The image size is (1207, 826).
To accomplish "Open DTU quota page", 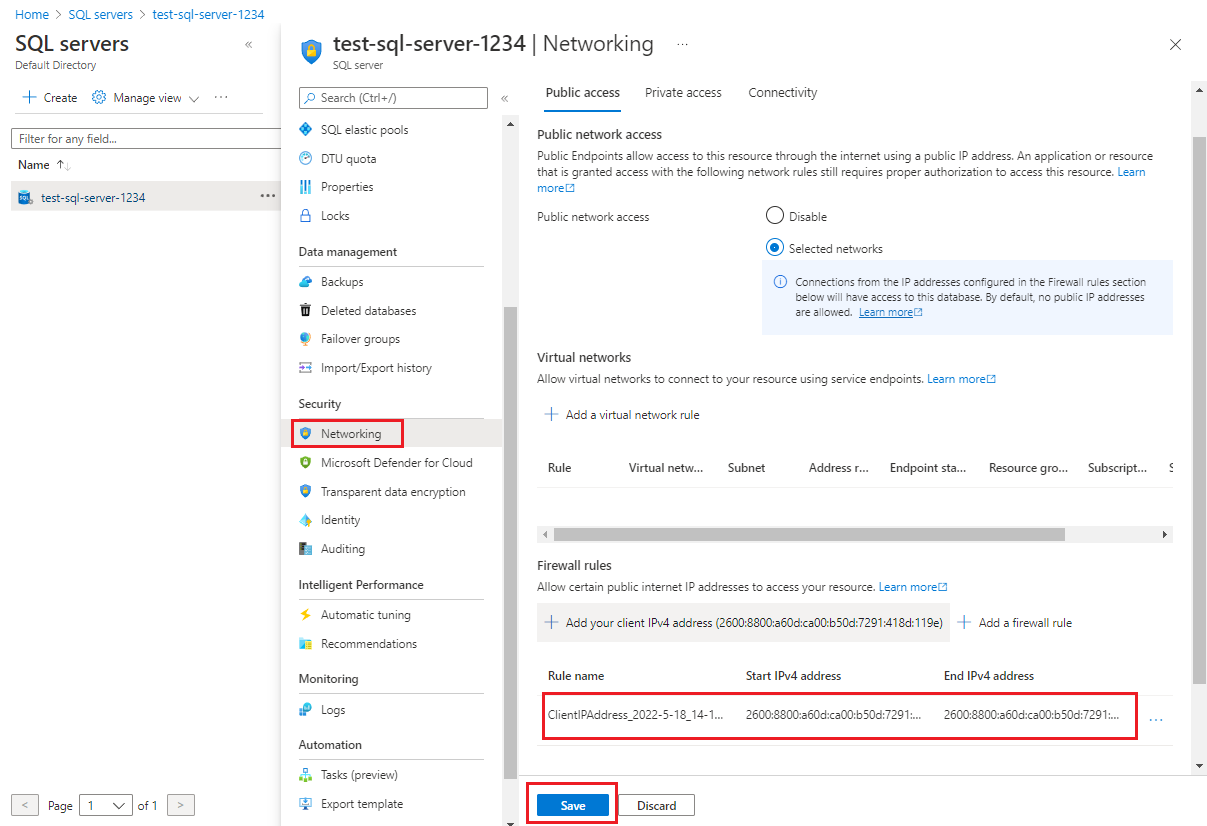I will 348,159.
